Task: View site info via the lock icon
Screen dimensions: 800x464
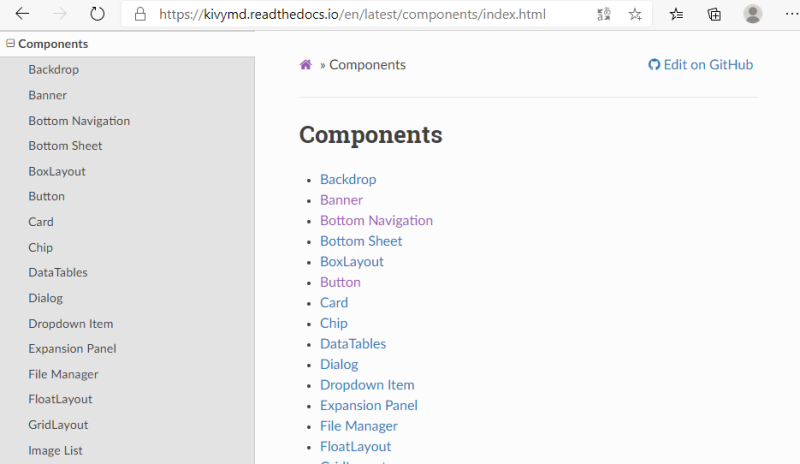Action: [140, 14]
